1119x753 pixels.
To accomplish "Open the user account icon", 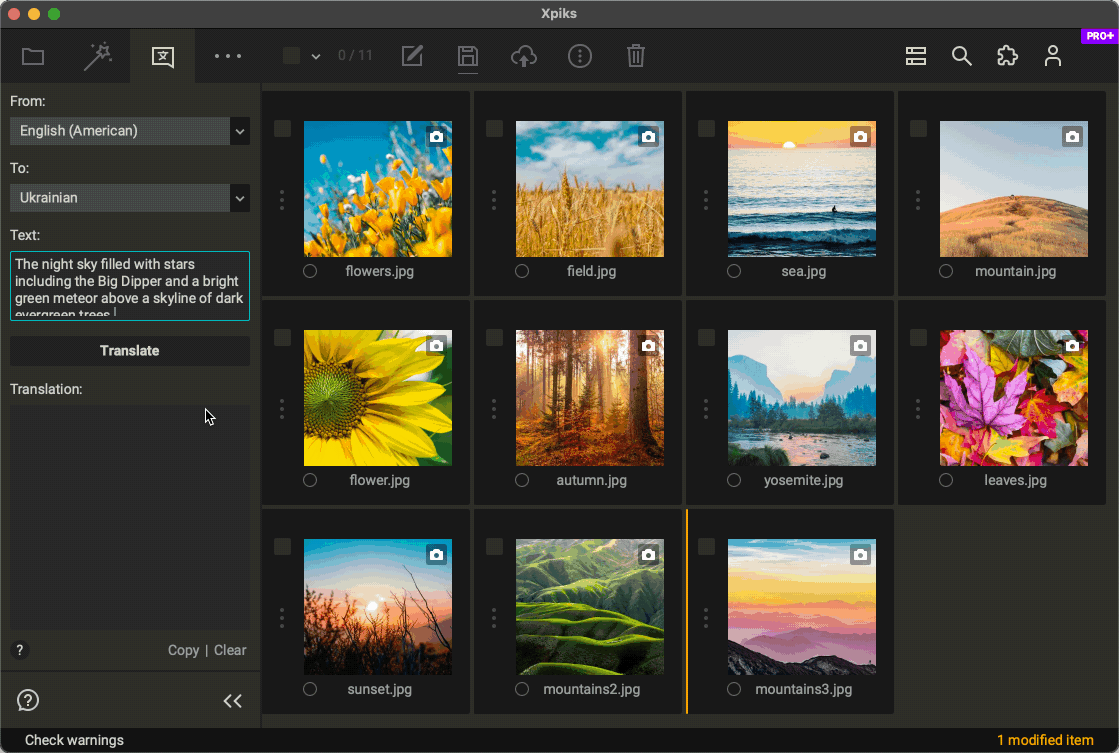I will coord(1052,56).
